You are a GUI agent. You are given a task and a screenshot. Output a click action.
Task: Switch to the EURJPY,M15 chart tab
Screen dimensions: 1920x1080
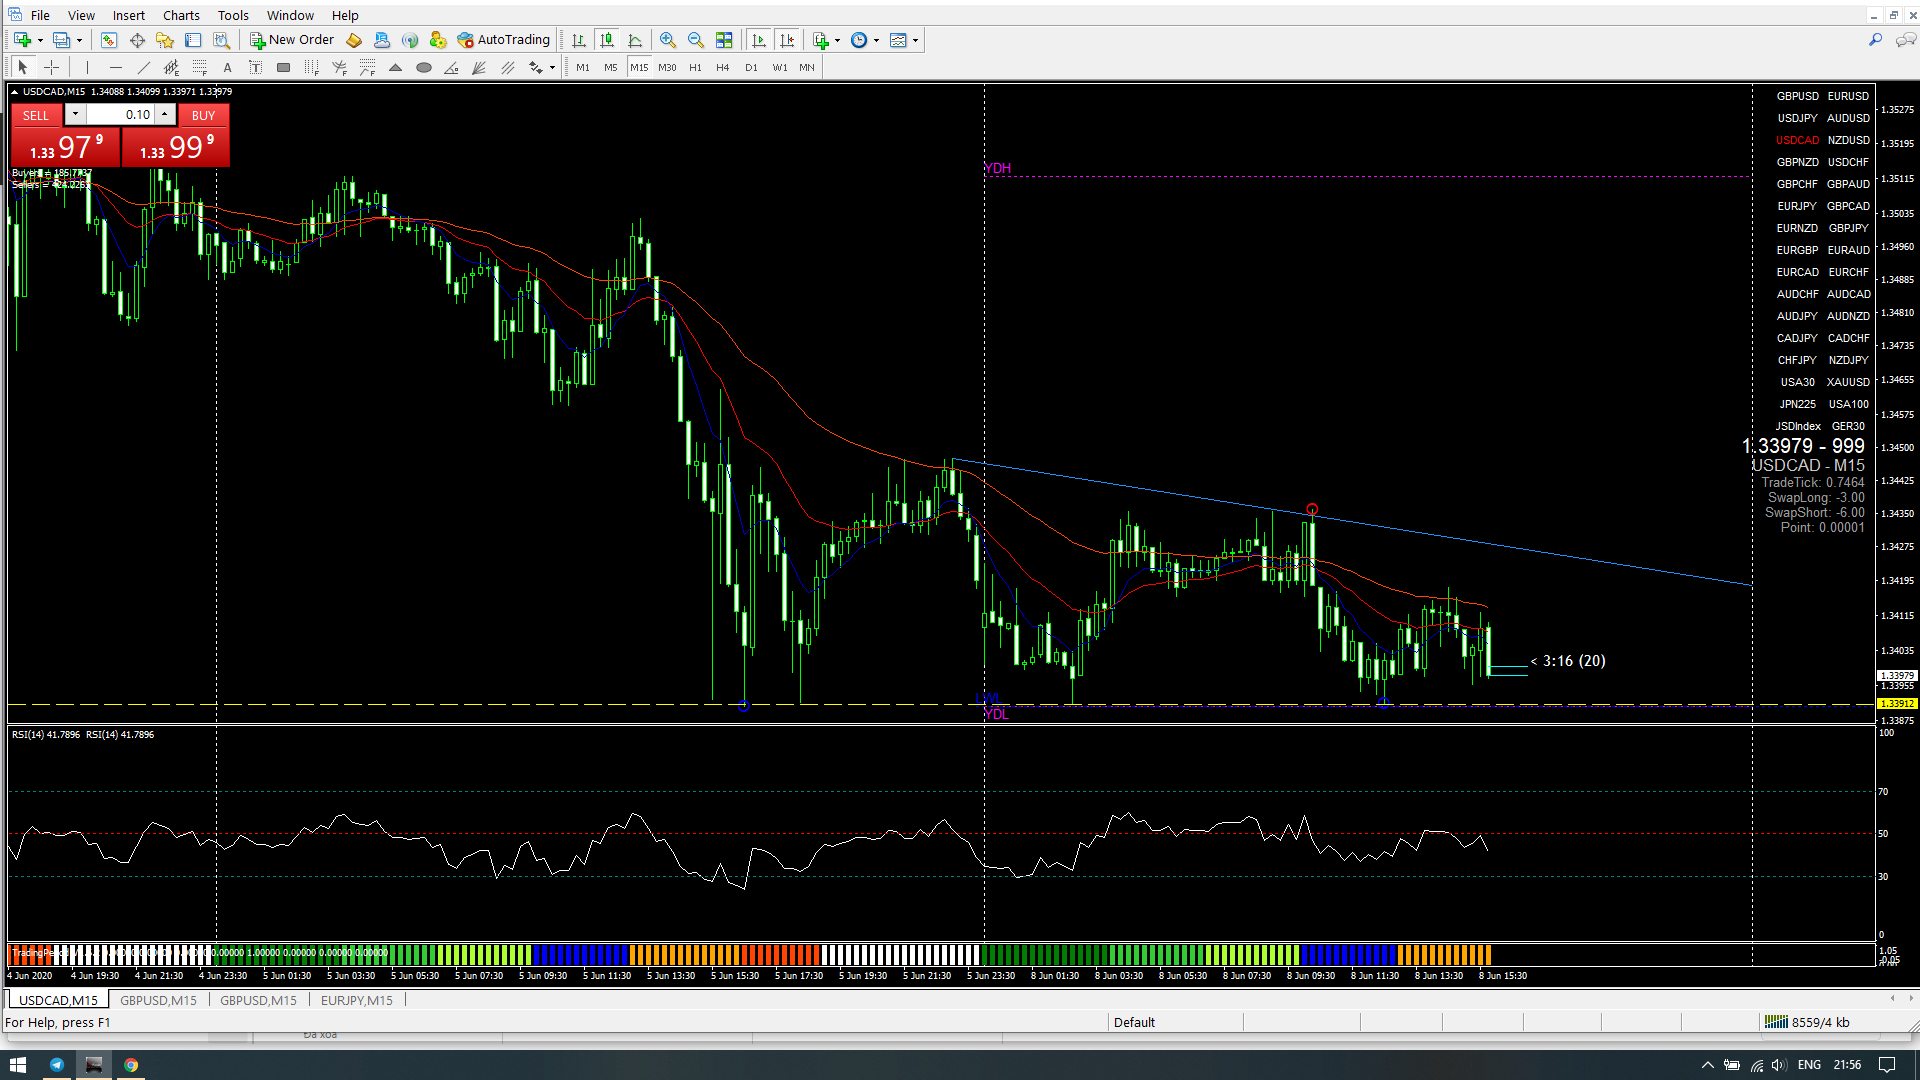357,1000
